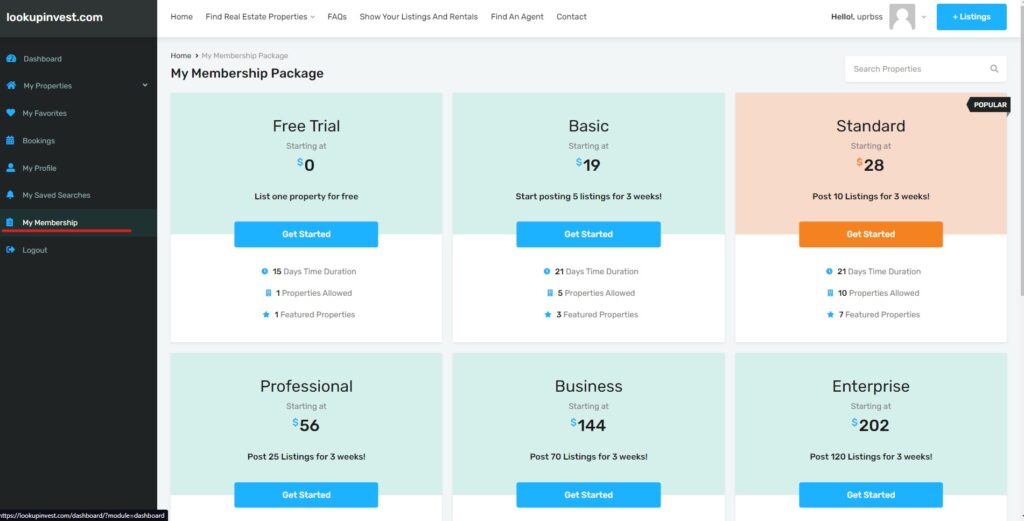Click Get Started on Free Trial plan

pyautogui.click(x=306, y=234)
